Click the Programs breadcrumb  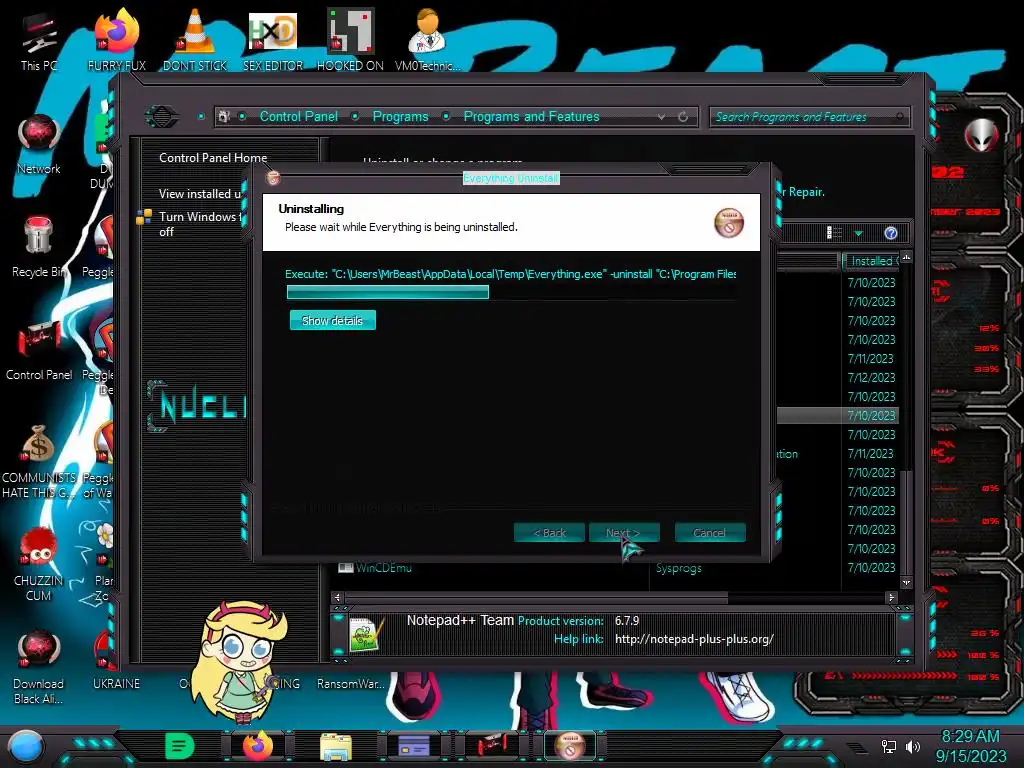[400, 116]
